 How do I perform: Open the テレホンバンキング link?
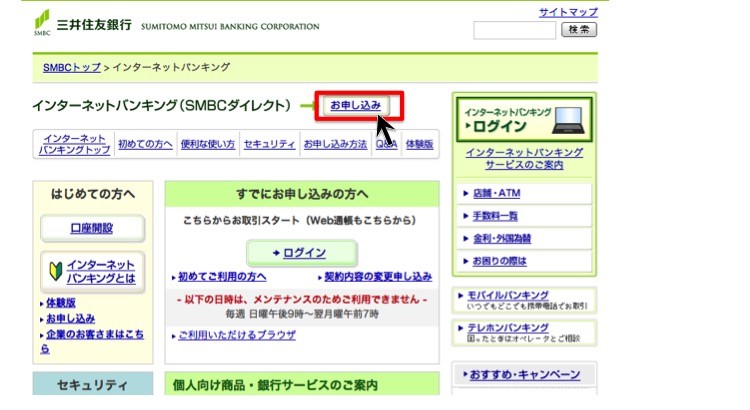click(x=508, y=328)
